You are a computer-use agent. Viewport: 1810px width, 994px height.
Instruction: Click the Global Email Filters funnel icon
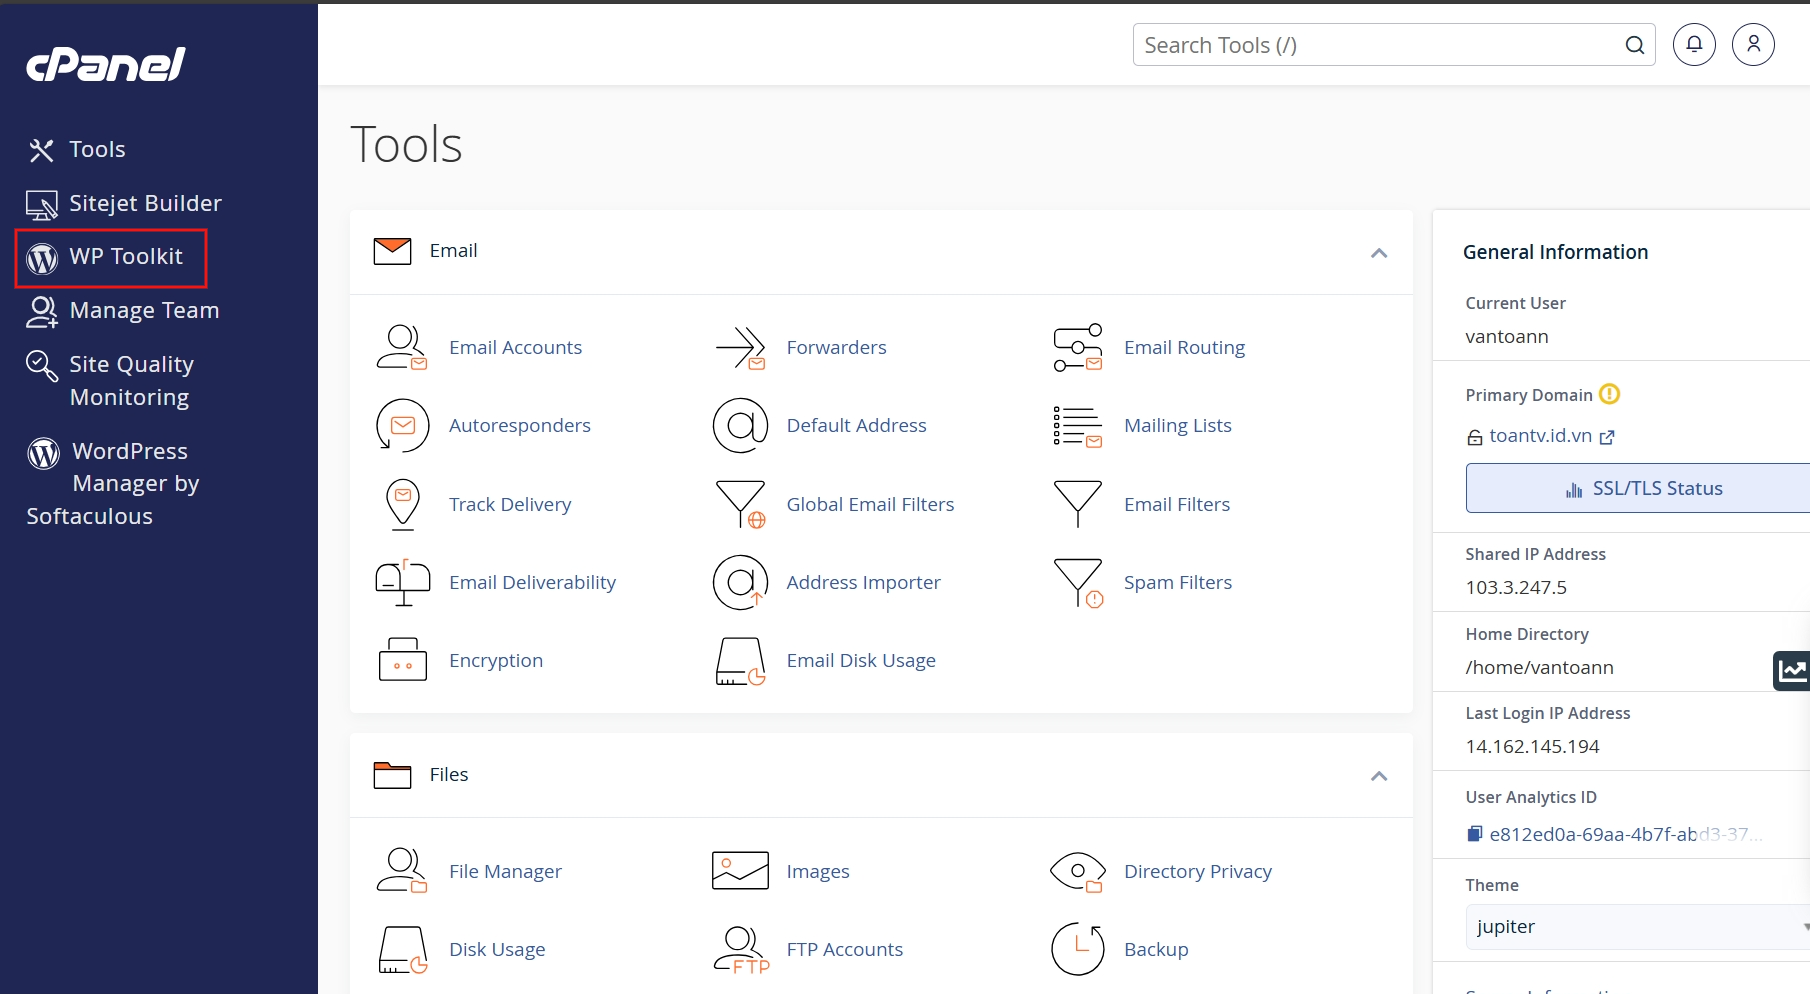pyautogui.click(x=740, y=504)
